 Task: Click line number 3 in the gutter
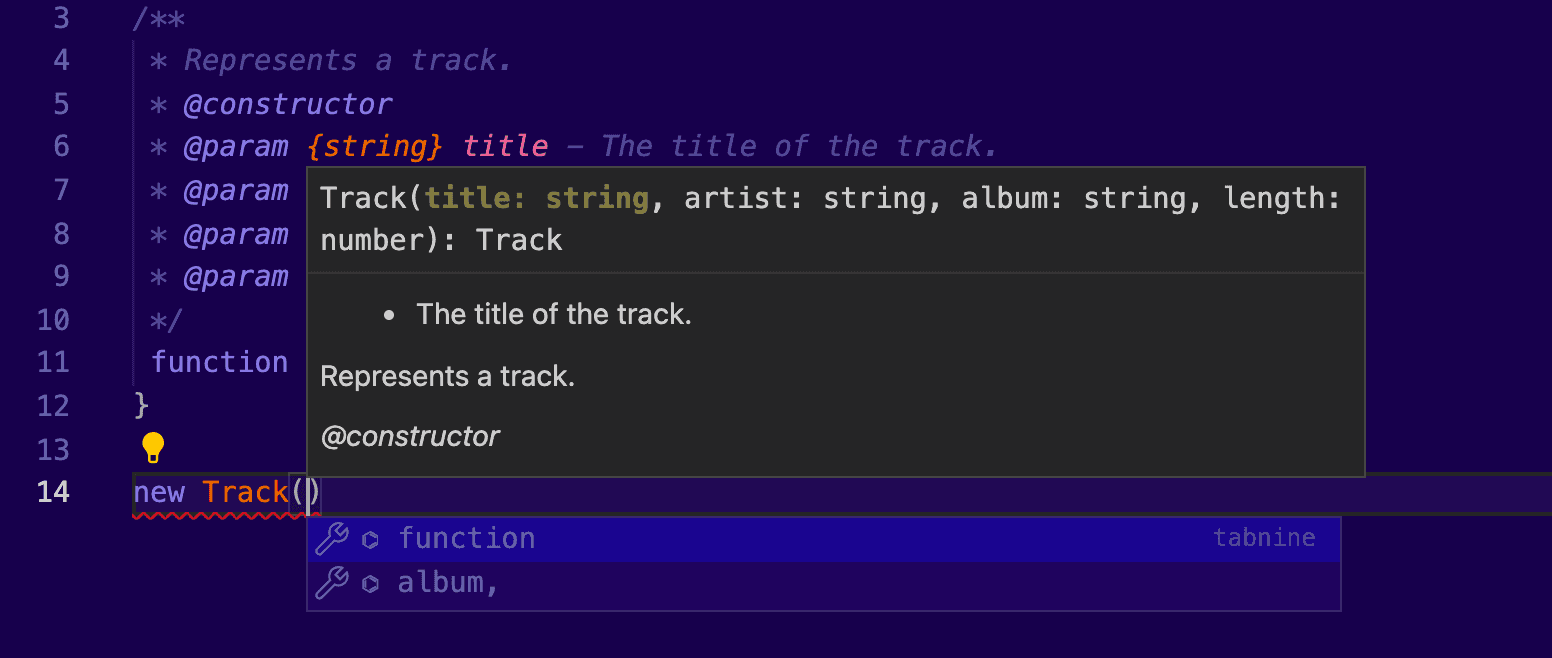(61, 18)
